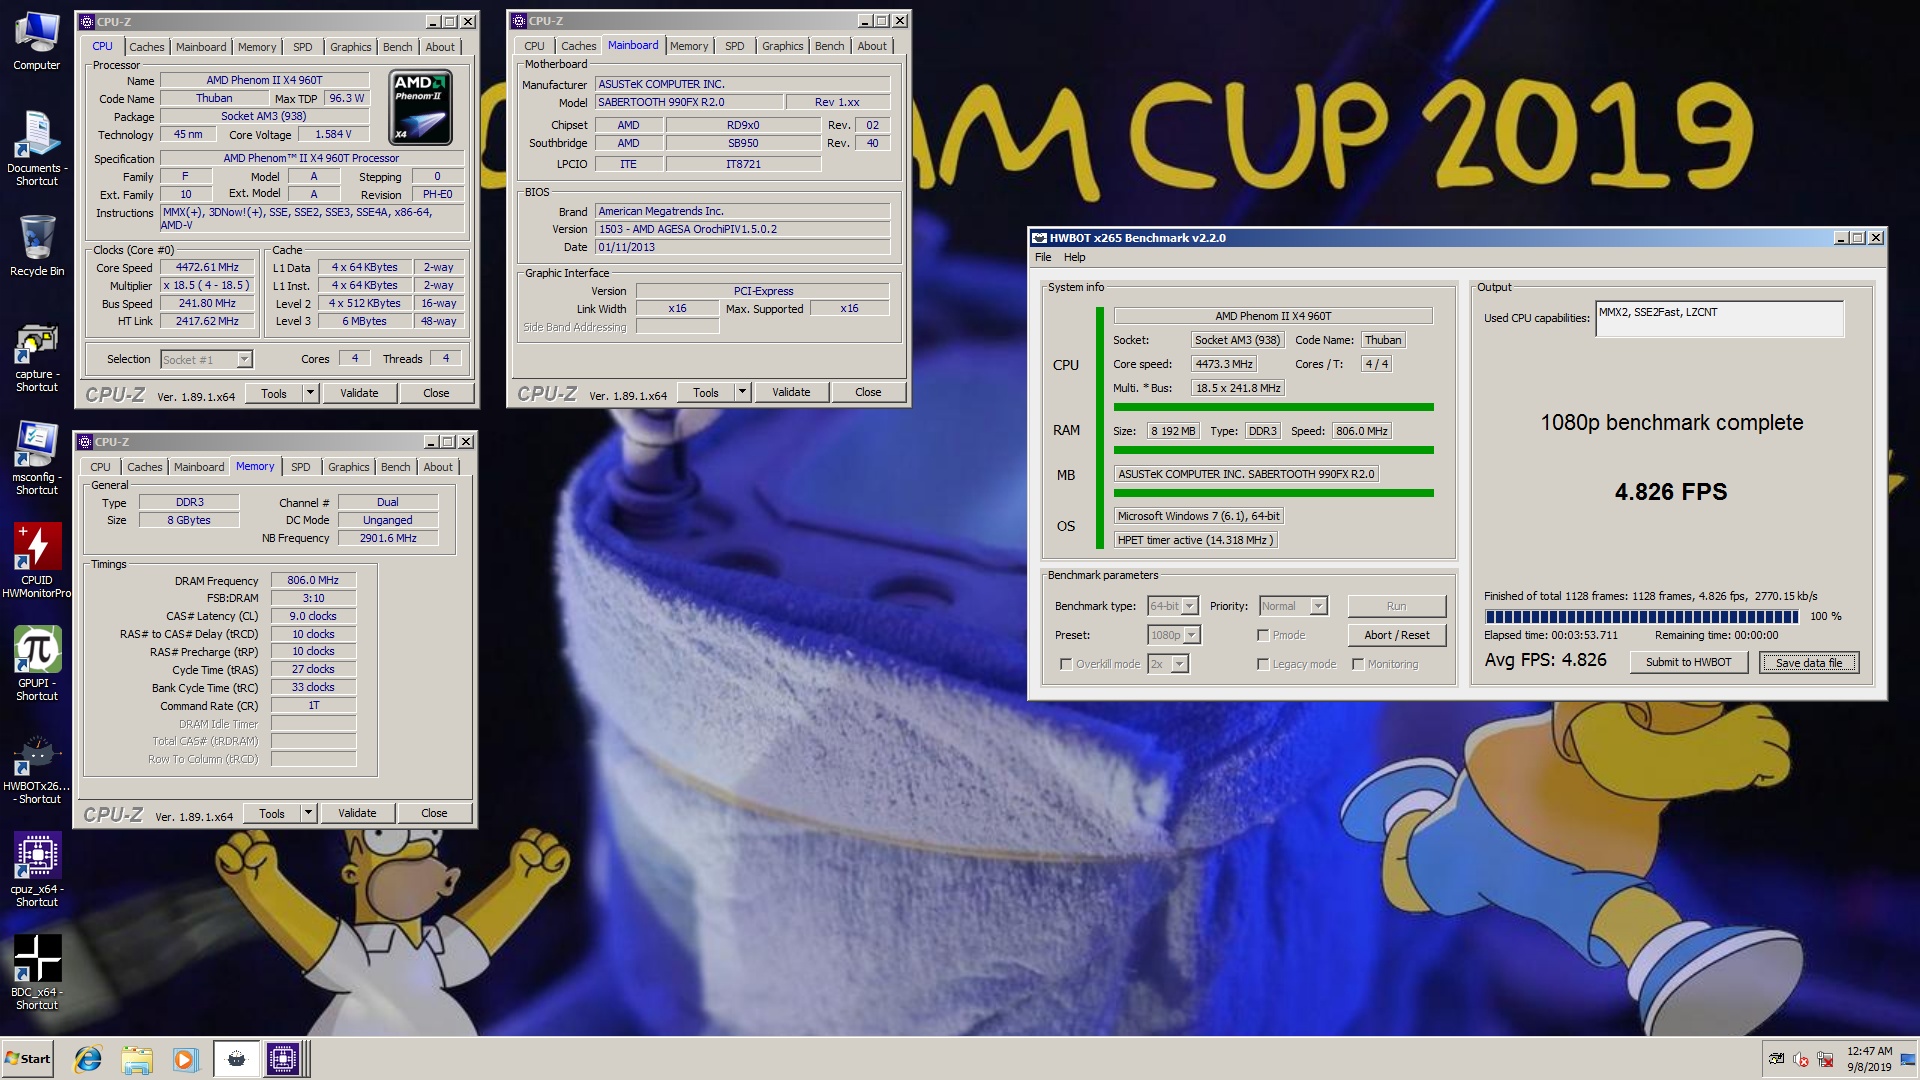Click the CPU-Z Memory window title icon
The image size is (1920, 1080).
tap(86, 442)
